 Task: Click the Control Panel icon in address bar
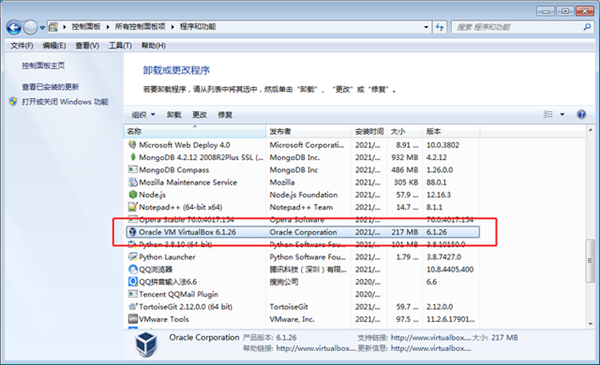coord(54,27)
